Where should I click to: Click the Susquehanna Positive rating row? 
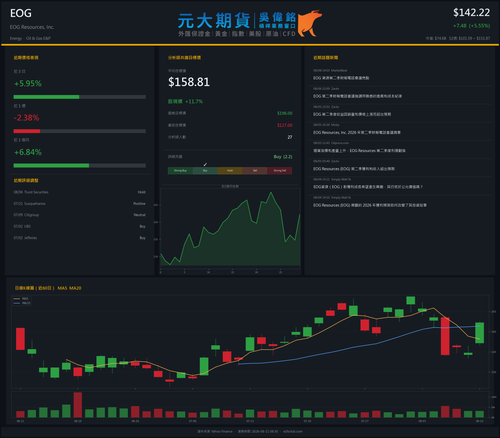click(79, 204)
